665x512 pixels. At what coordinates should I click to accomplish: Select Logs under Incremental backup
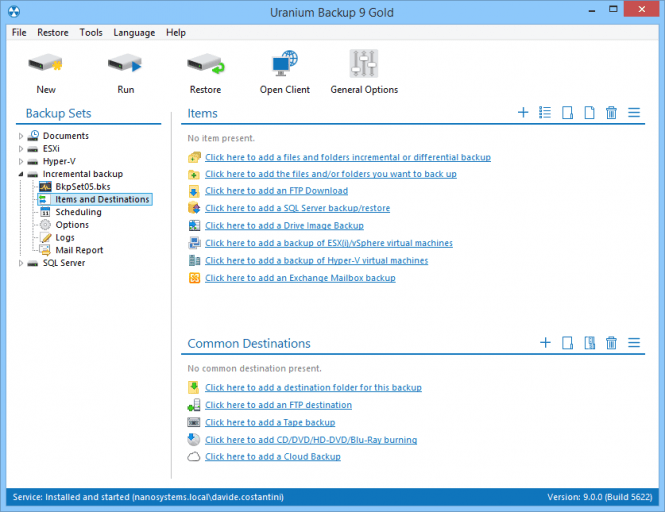pyautogui.click(x=65, y=238)
